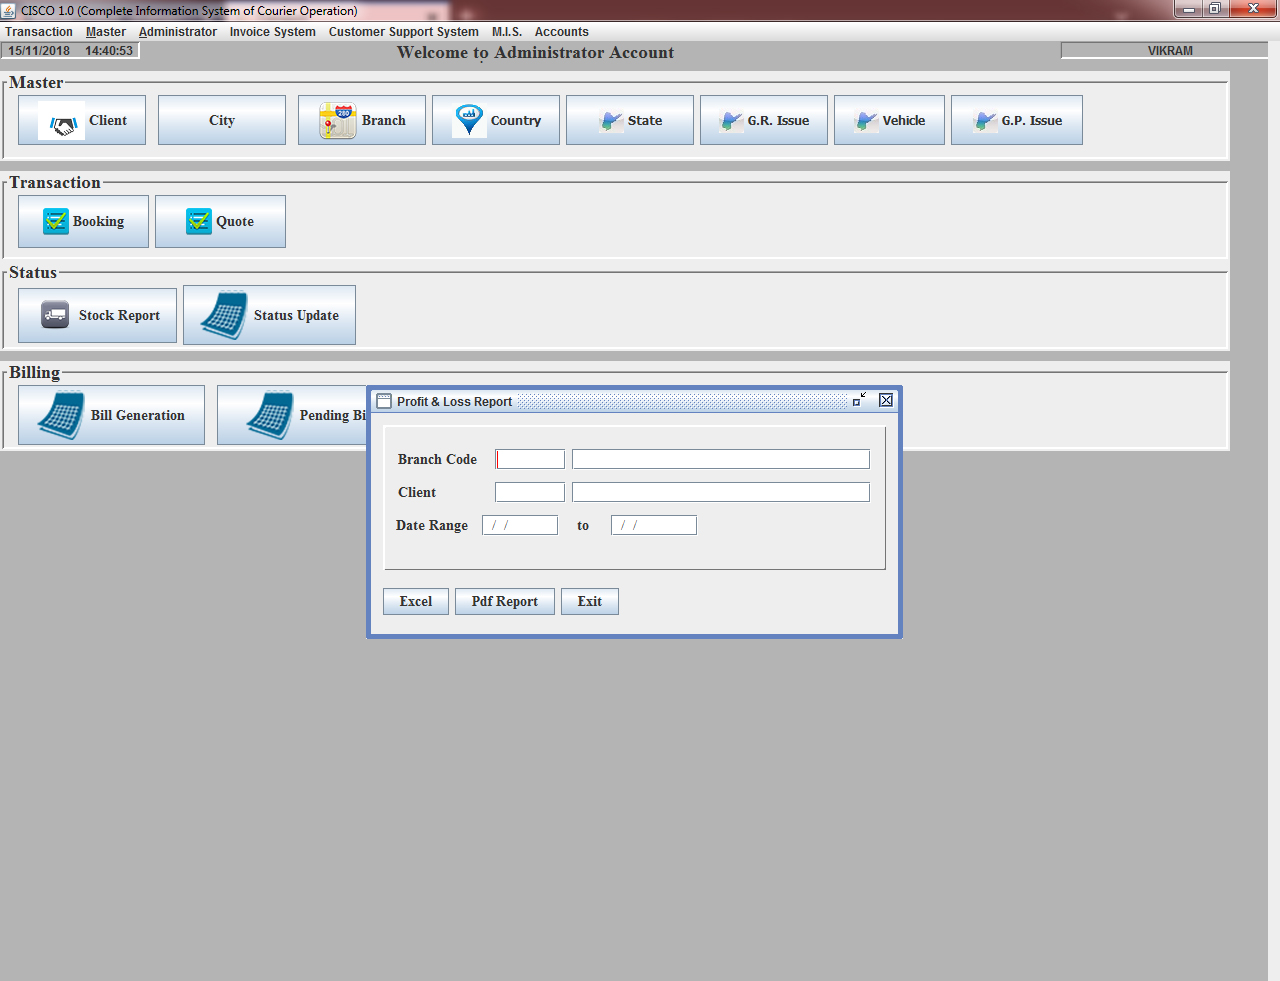Screen dimensions: 1280x981
Task: Click the Branch Code name field
Action: tap(721, 459)
